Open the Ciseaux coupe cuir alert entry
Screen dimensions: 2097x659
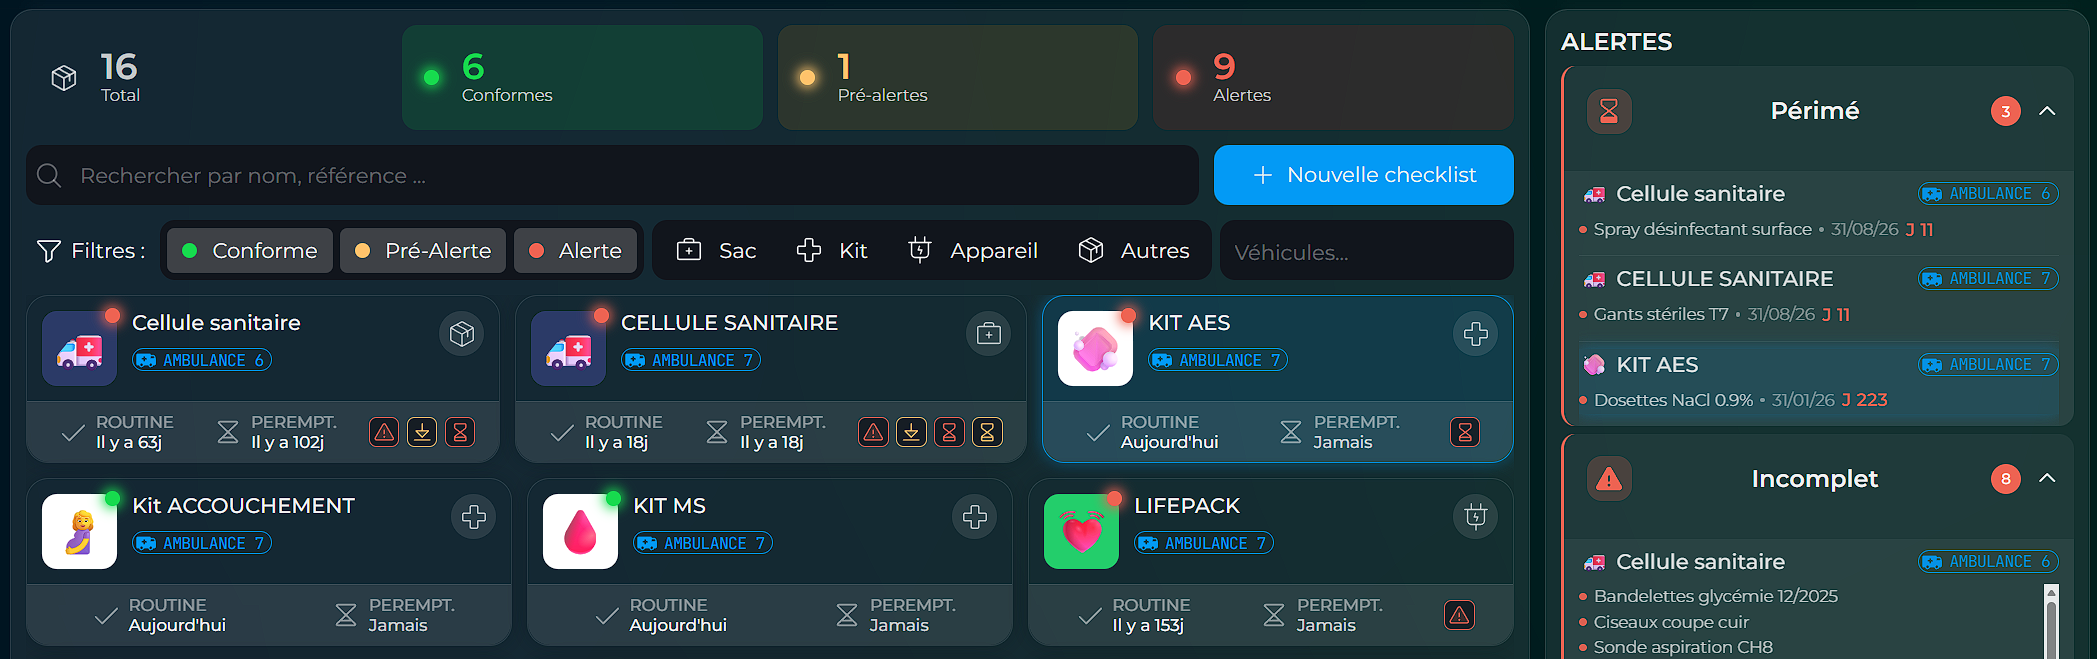pyautogui.click(x=1671, y=622)
